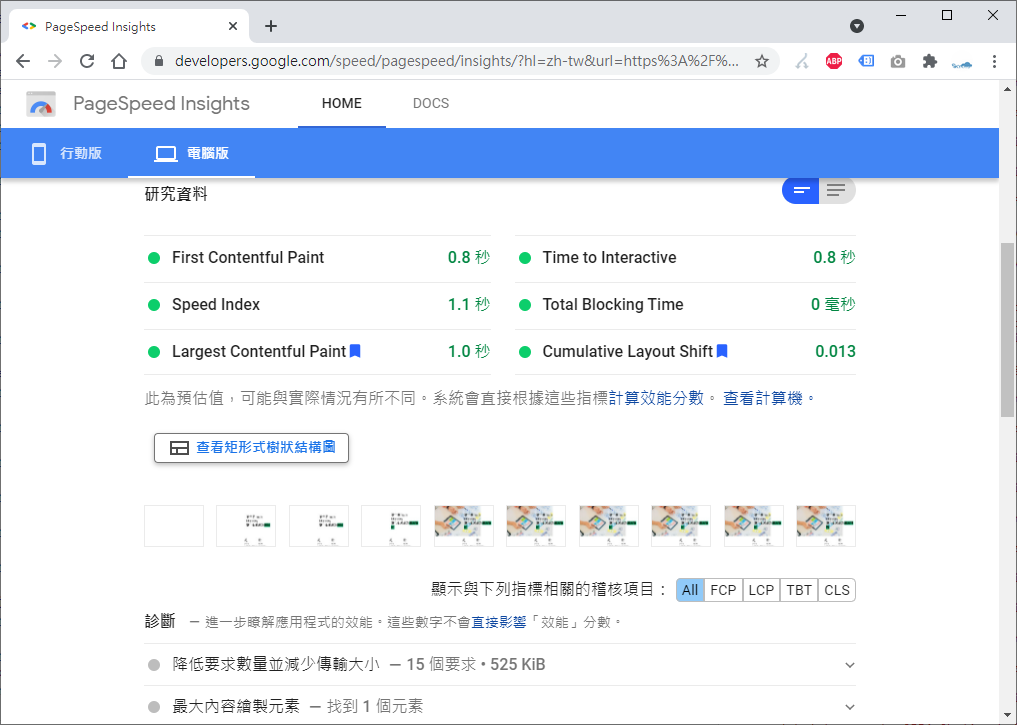The image size is (1017, 725).
Task: Click the profile dropdown circle icon in tab bar
Action: pyautogui.click(x=857, y=26)
